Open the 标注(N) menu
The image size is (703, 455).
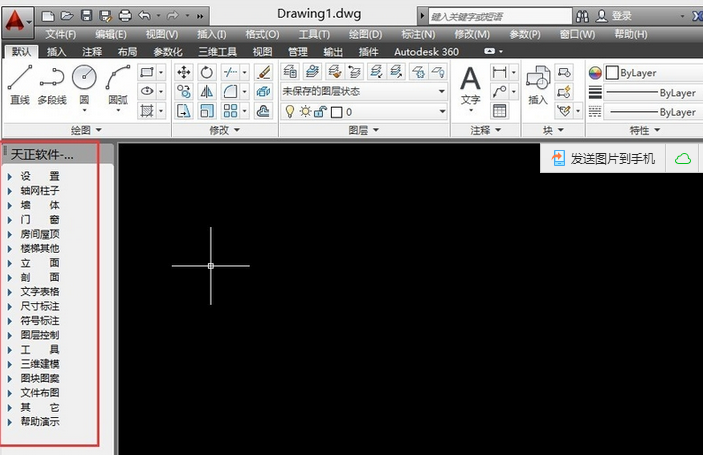[x=418, y=35]
